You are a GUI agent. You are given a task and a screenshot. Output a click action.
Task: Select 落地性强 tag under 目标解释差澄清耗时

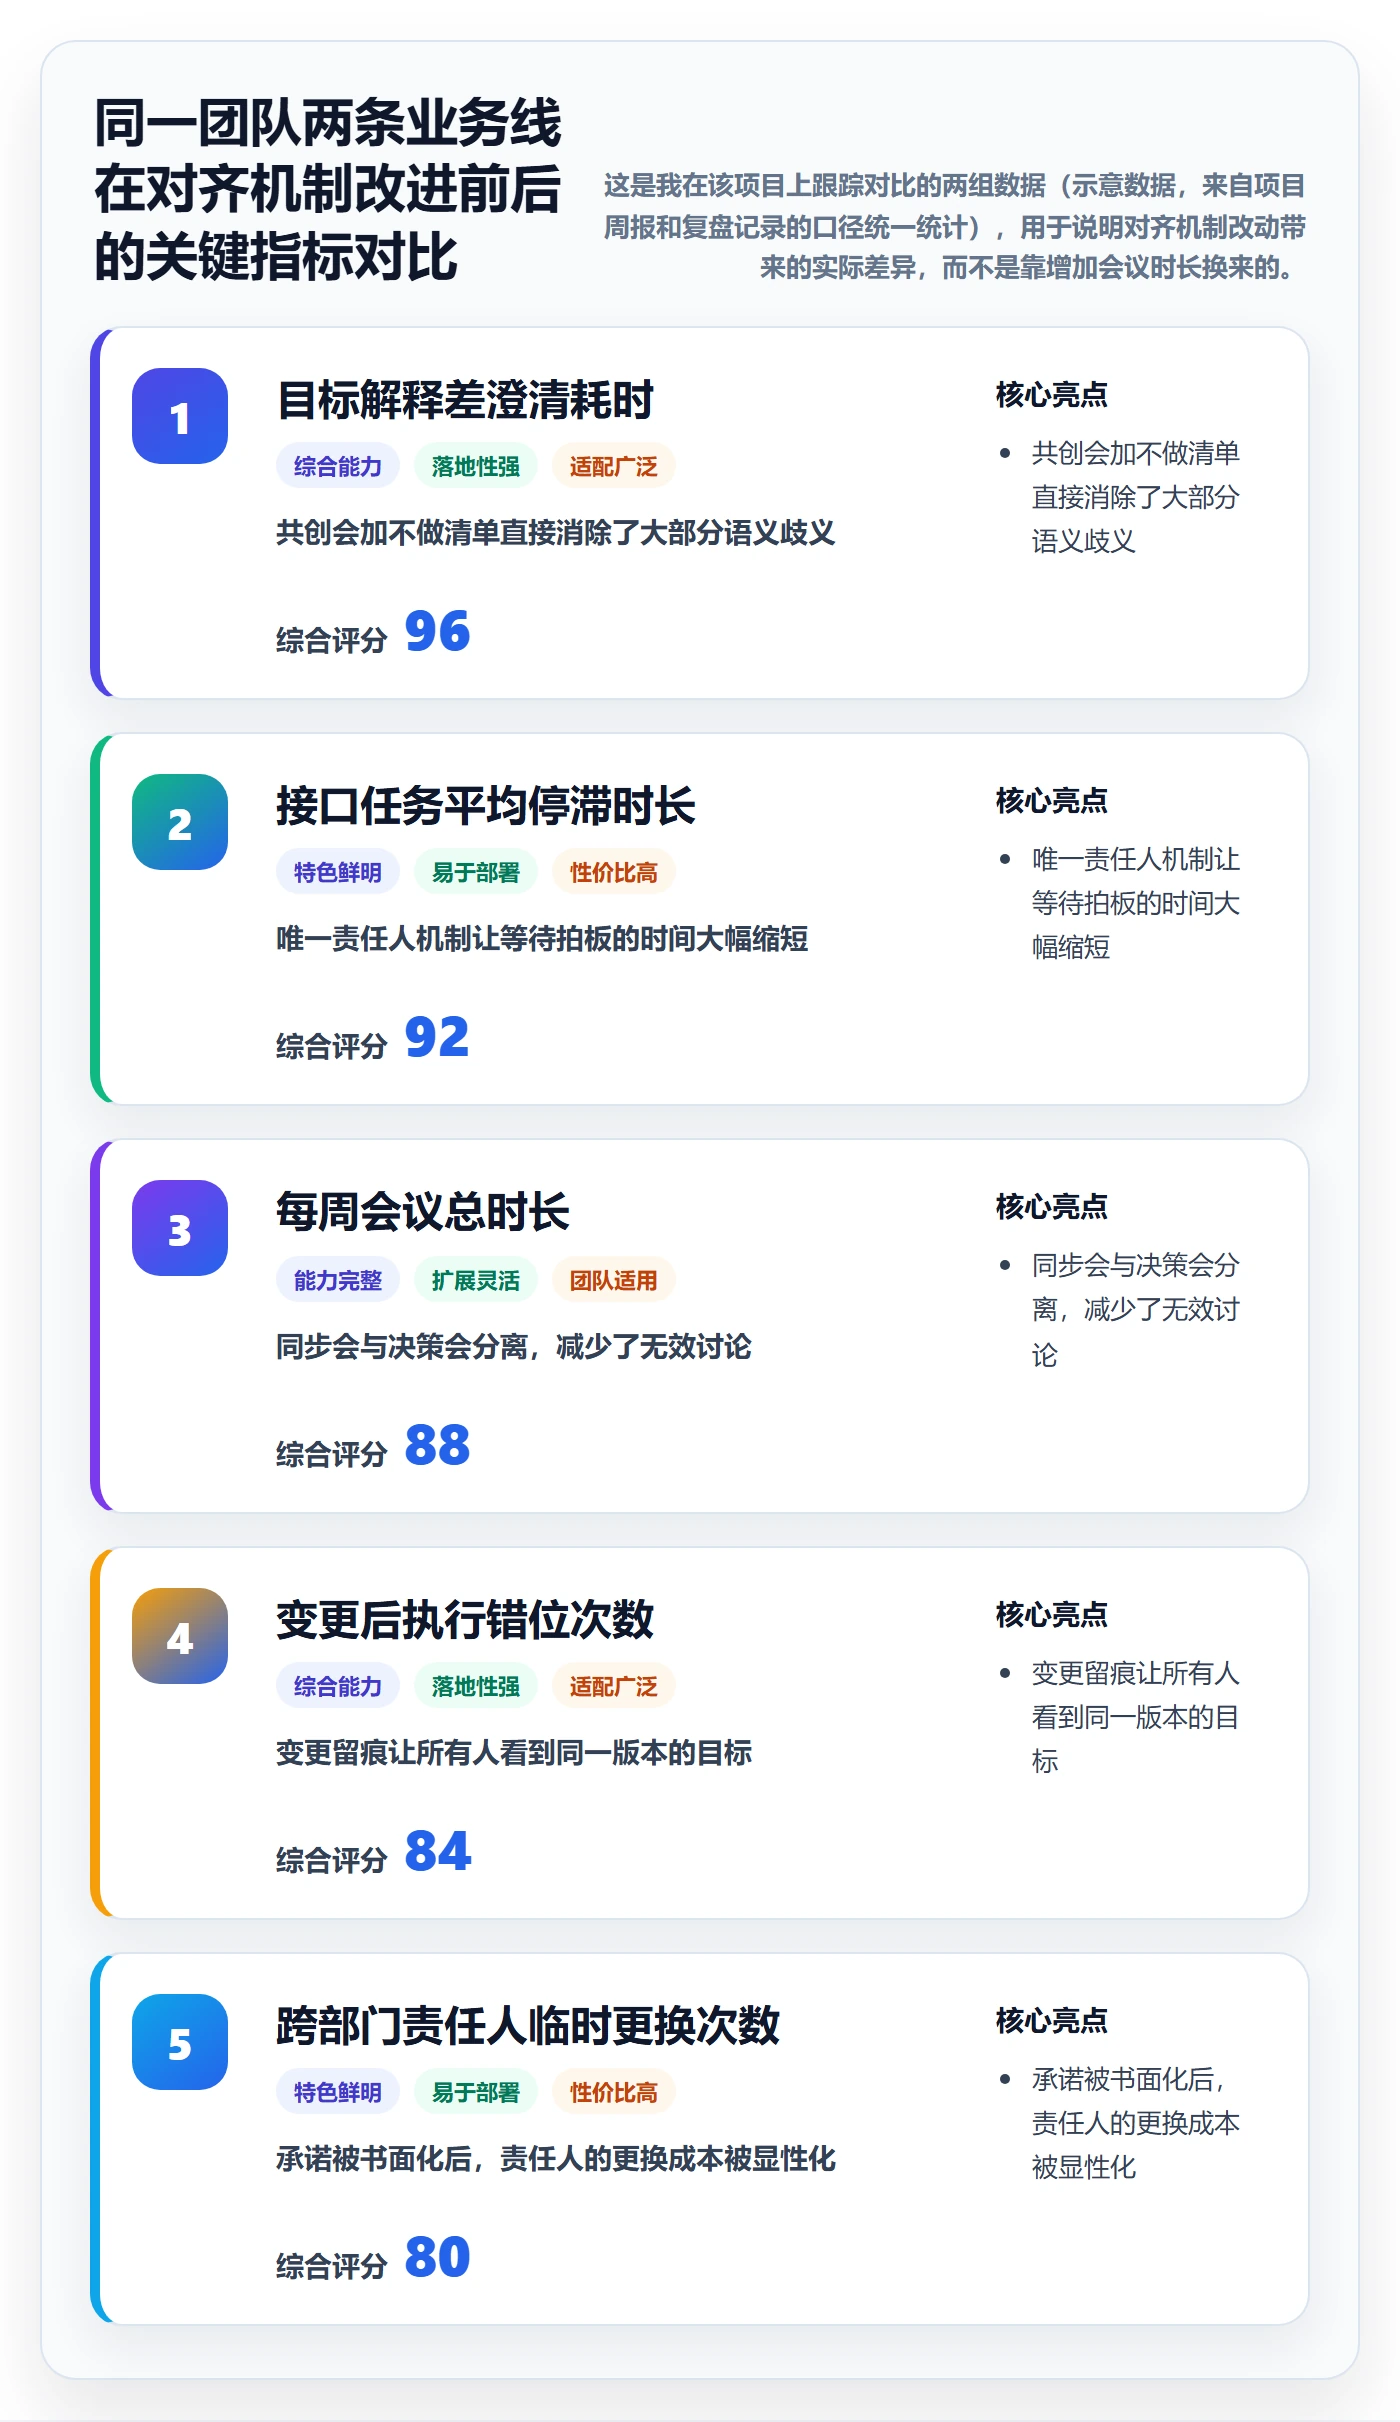click(x=476, y=466)
